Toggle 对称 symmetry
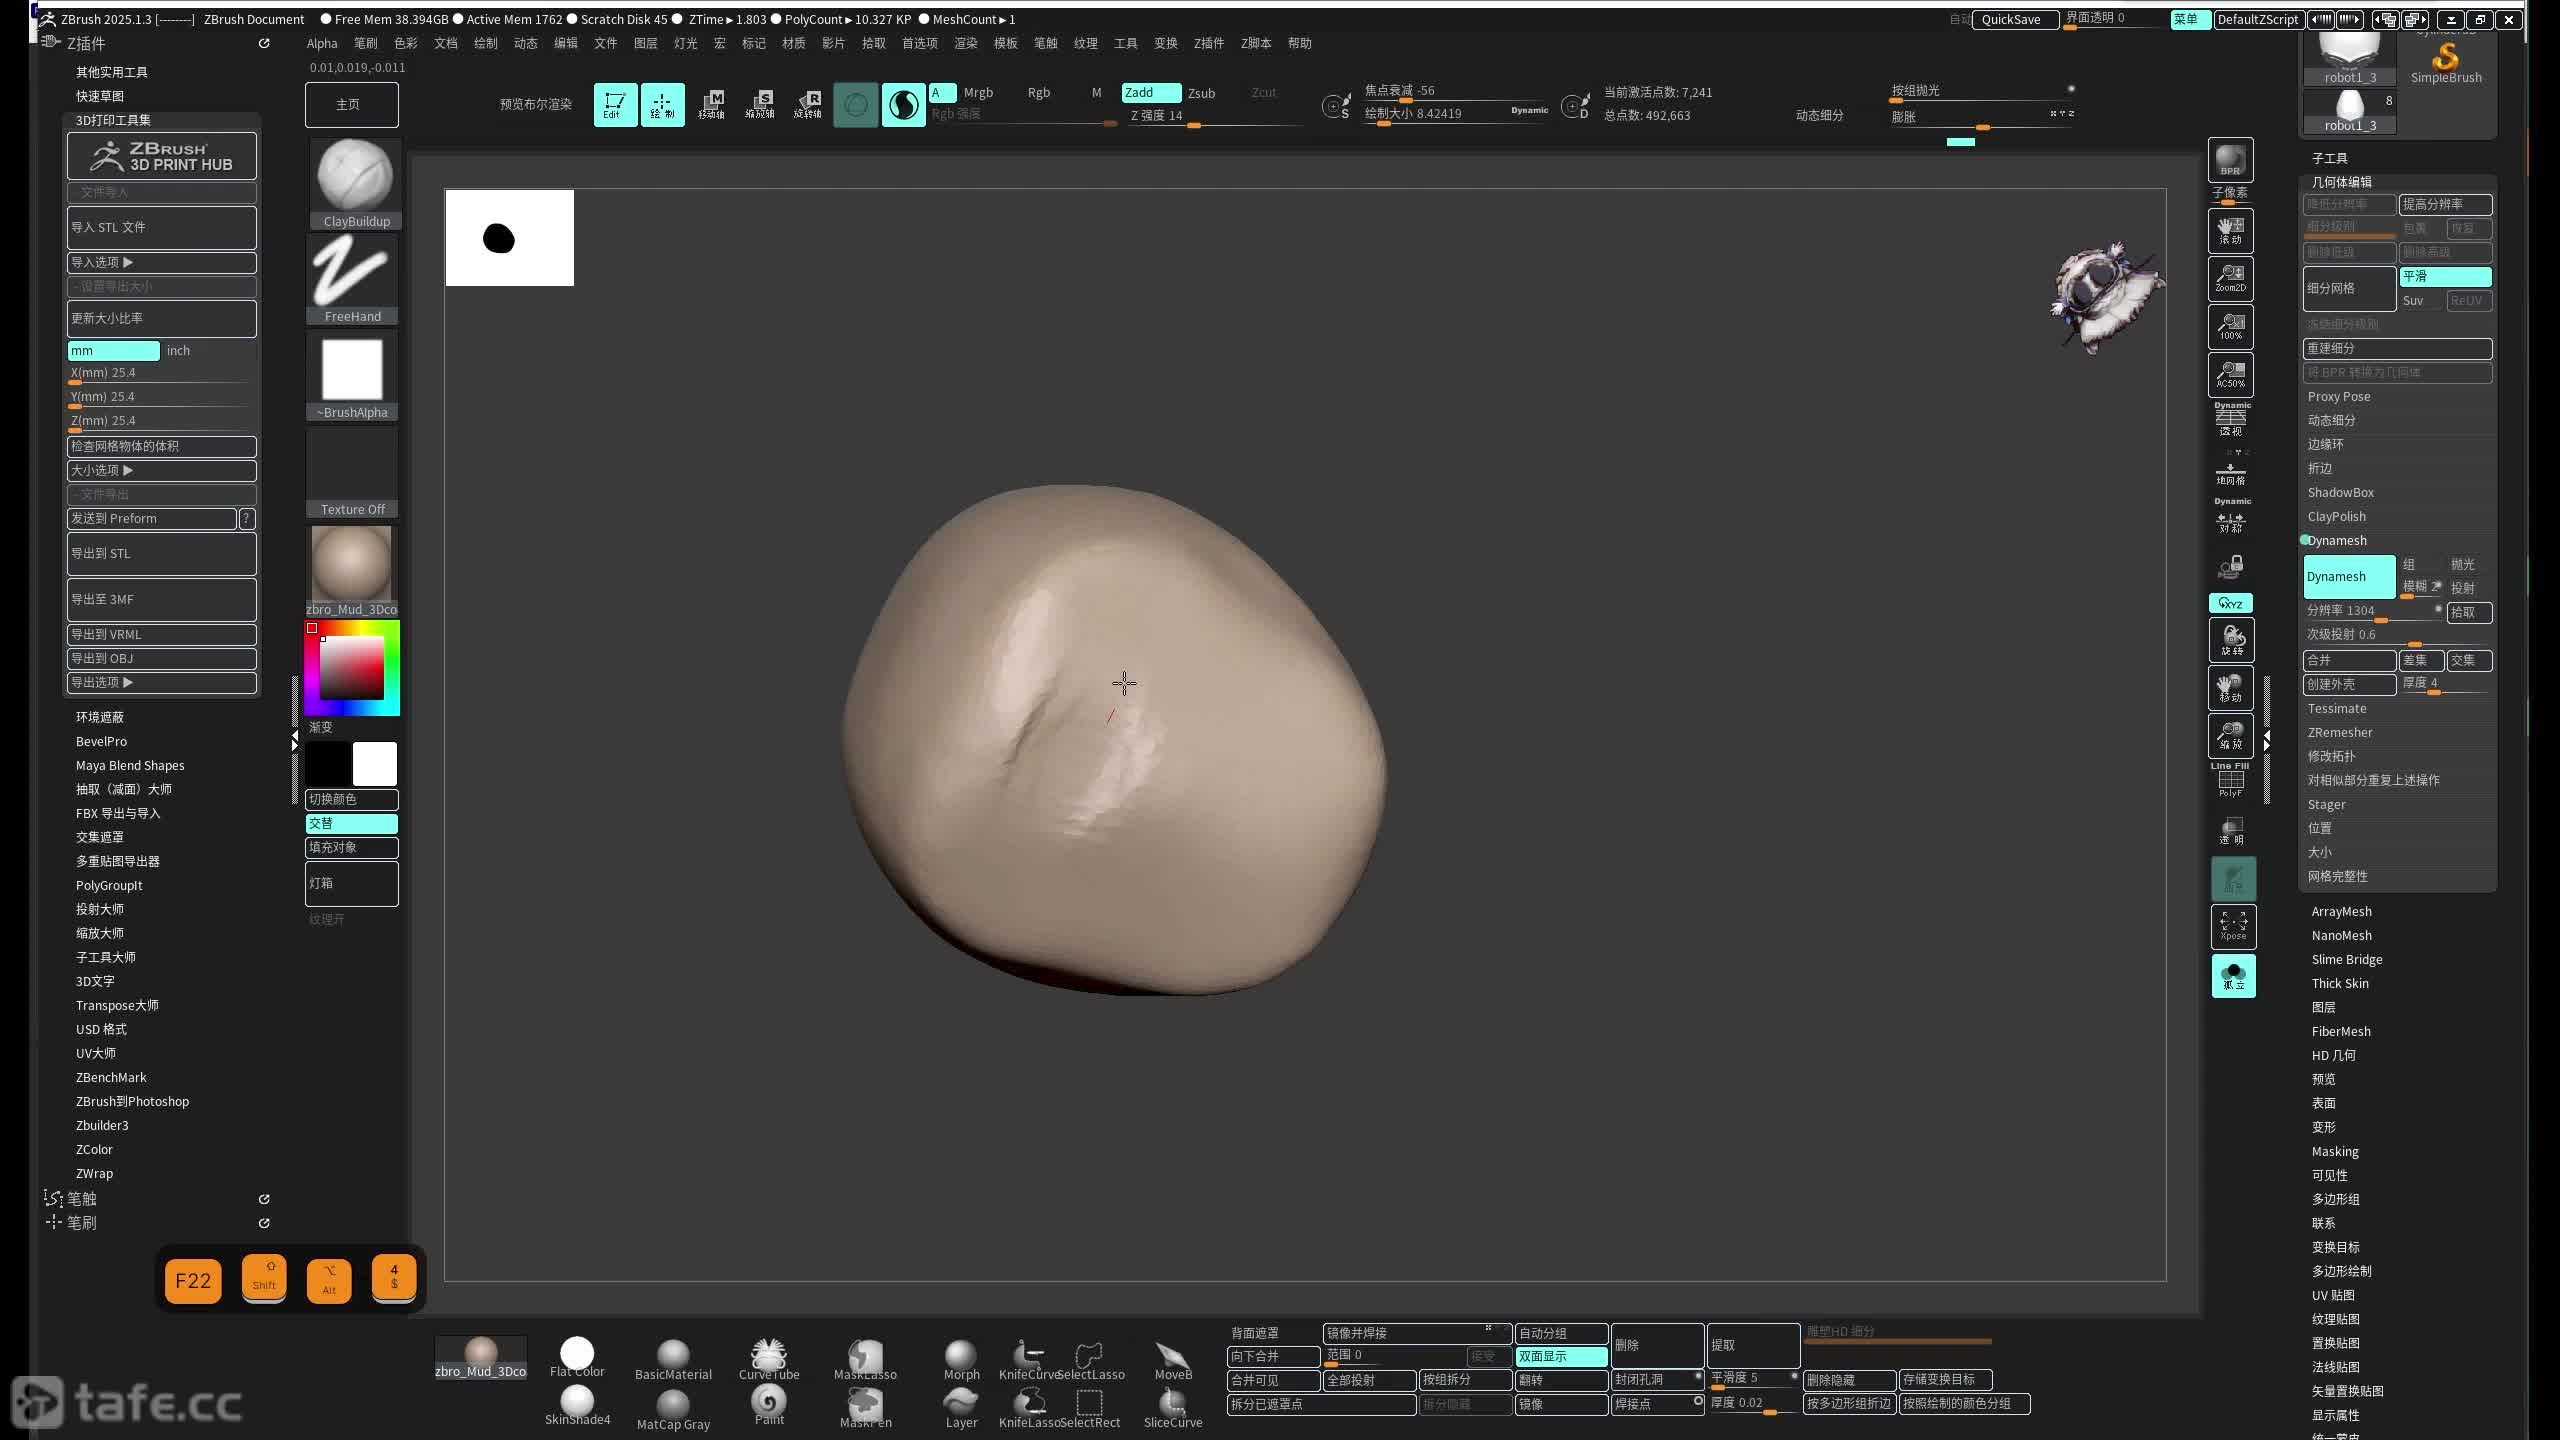The image size is (2560, 1440). 2231,516
